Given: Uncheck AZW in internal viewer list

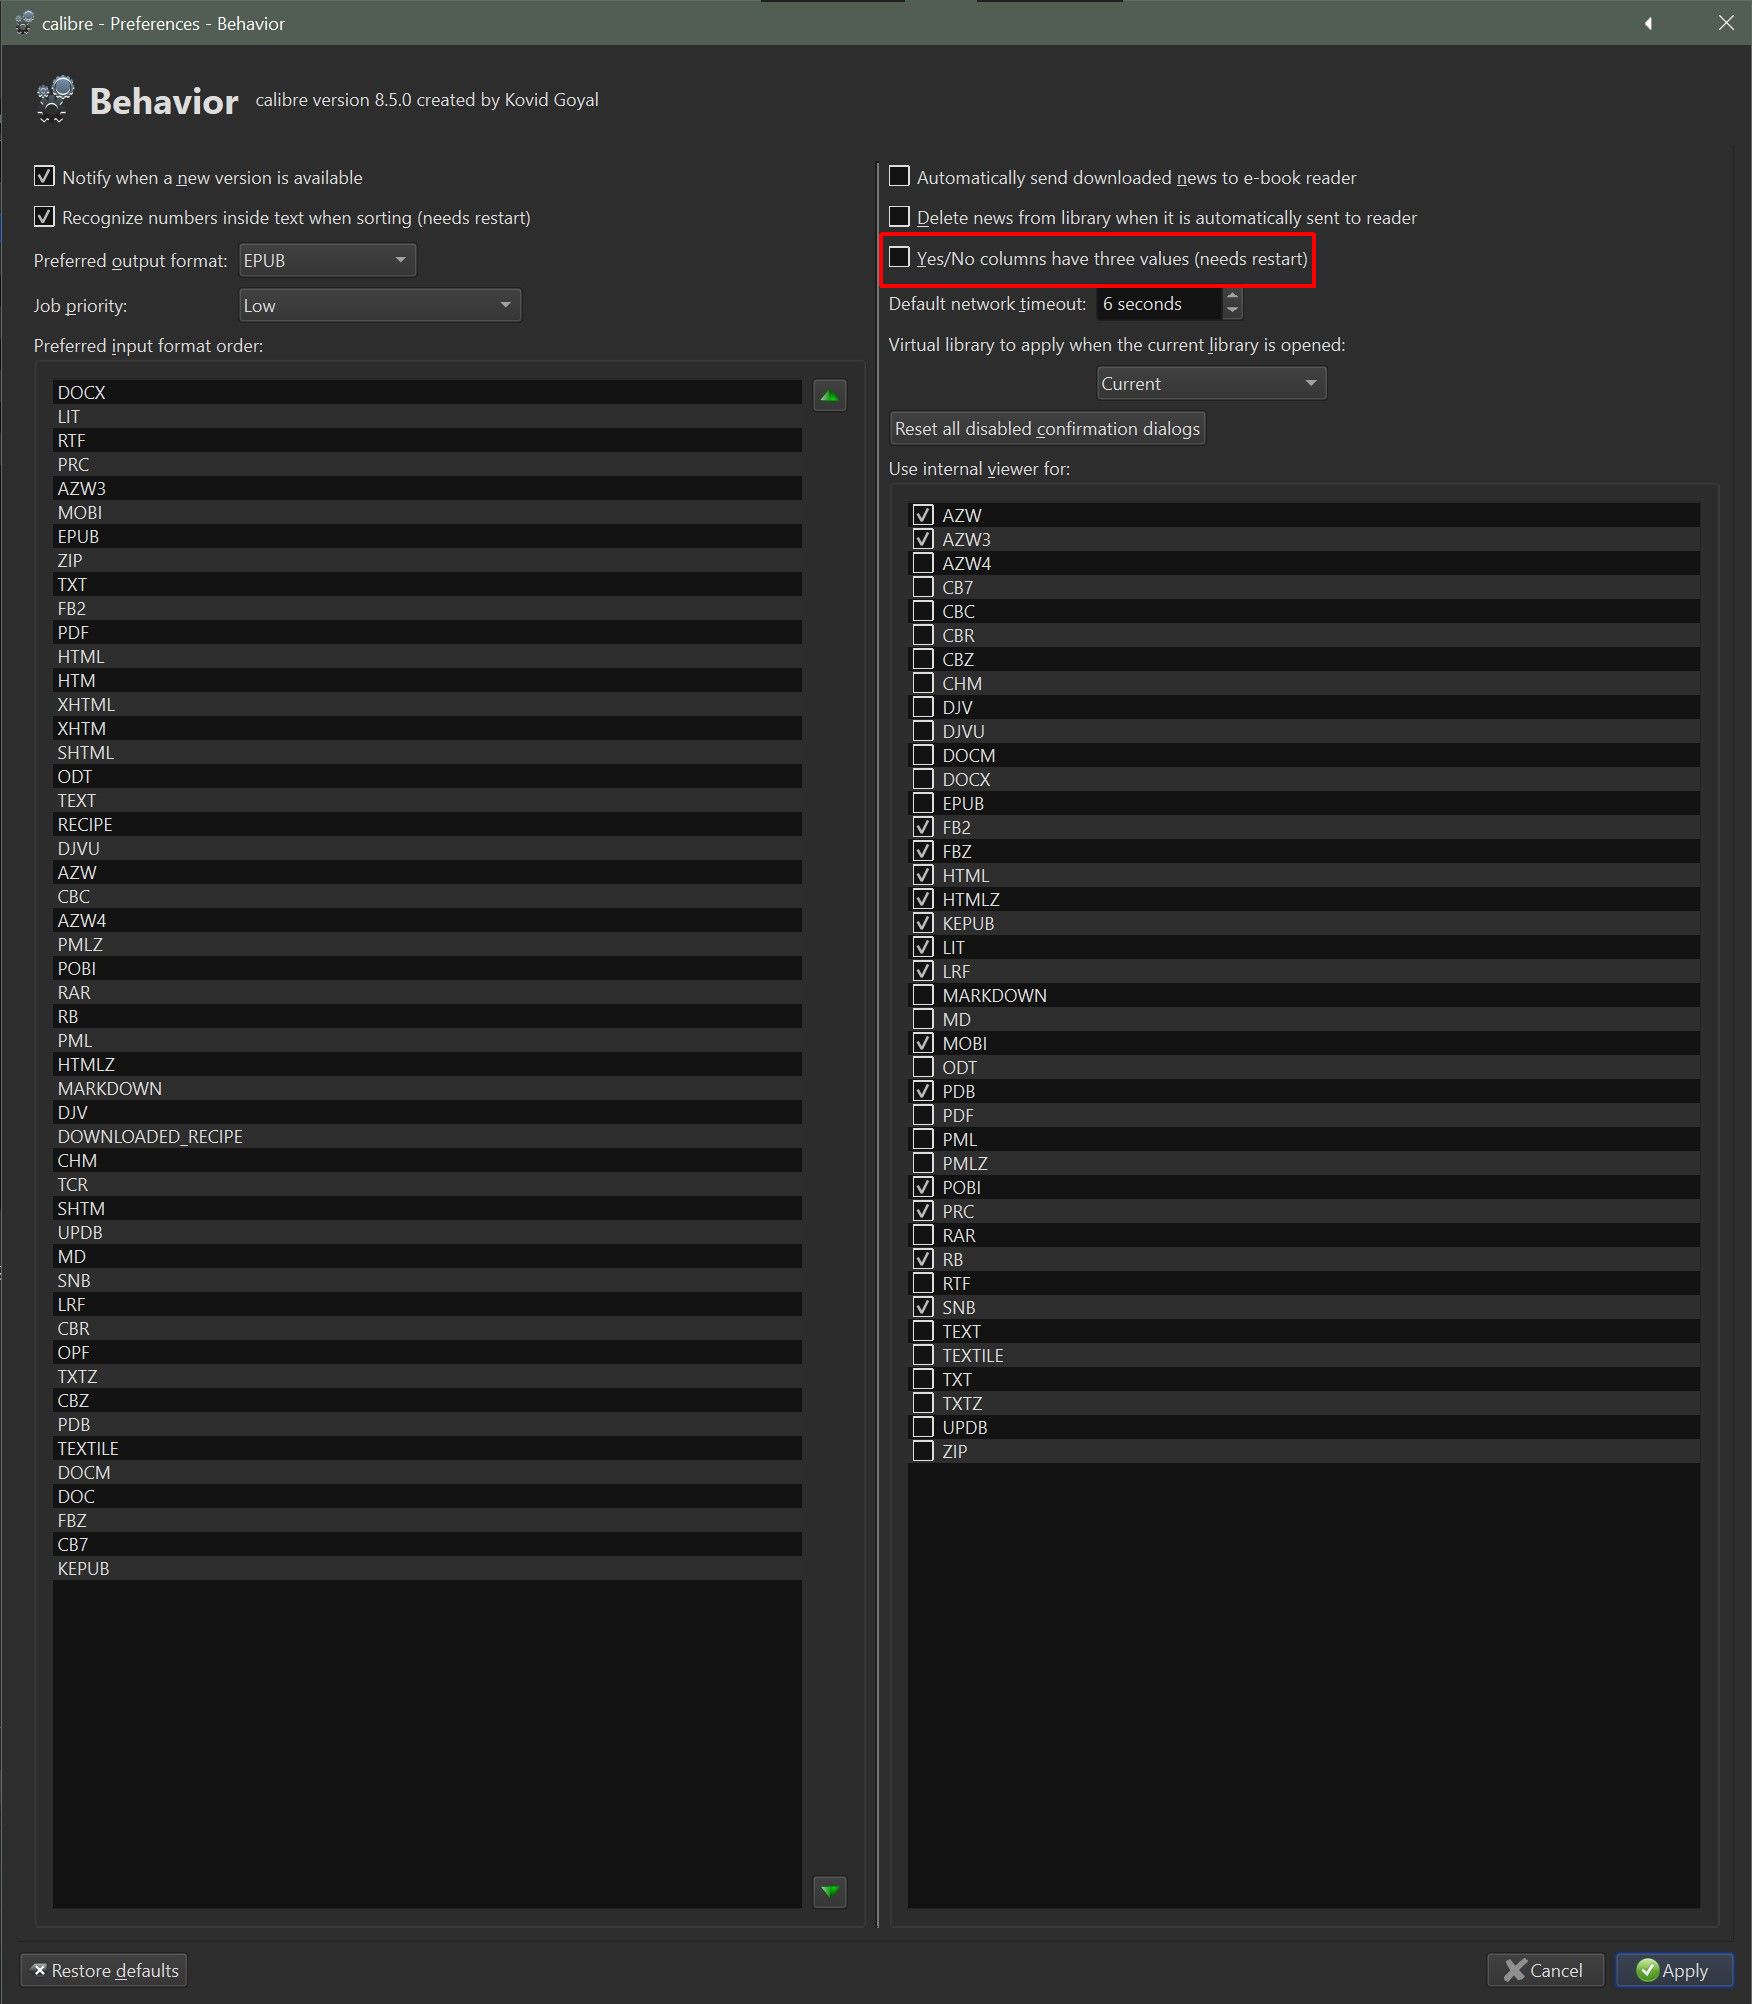Looking at the screenshot, I should [x=923, y=515].
